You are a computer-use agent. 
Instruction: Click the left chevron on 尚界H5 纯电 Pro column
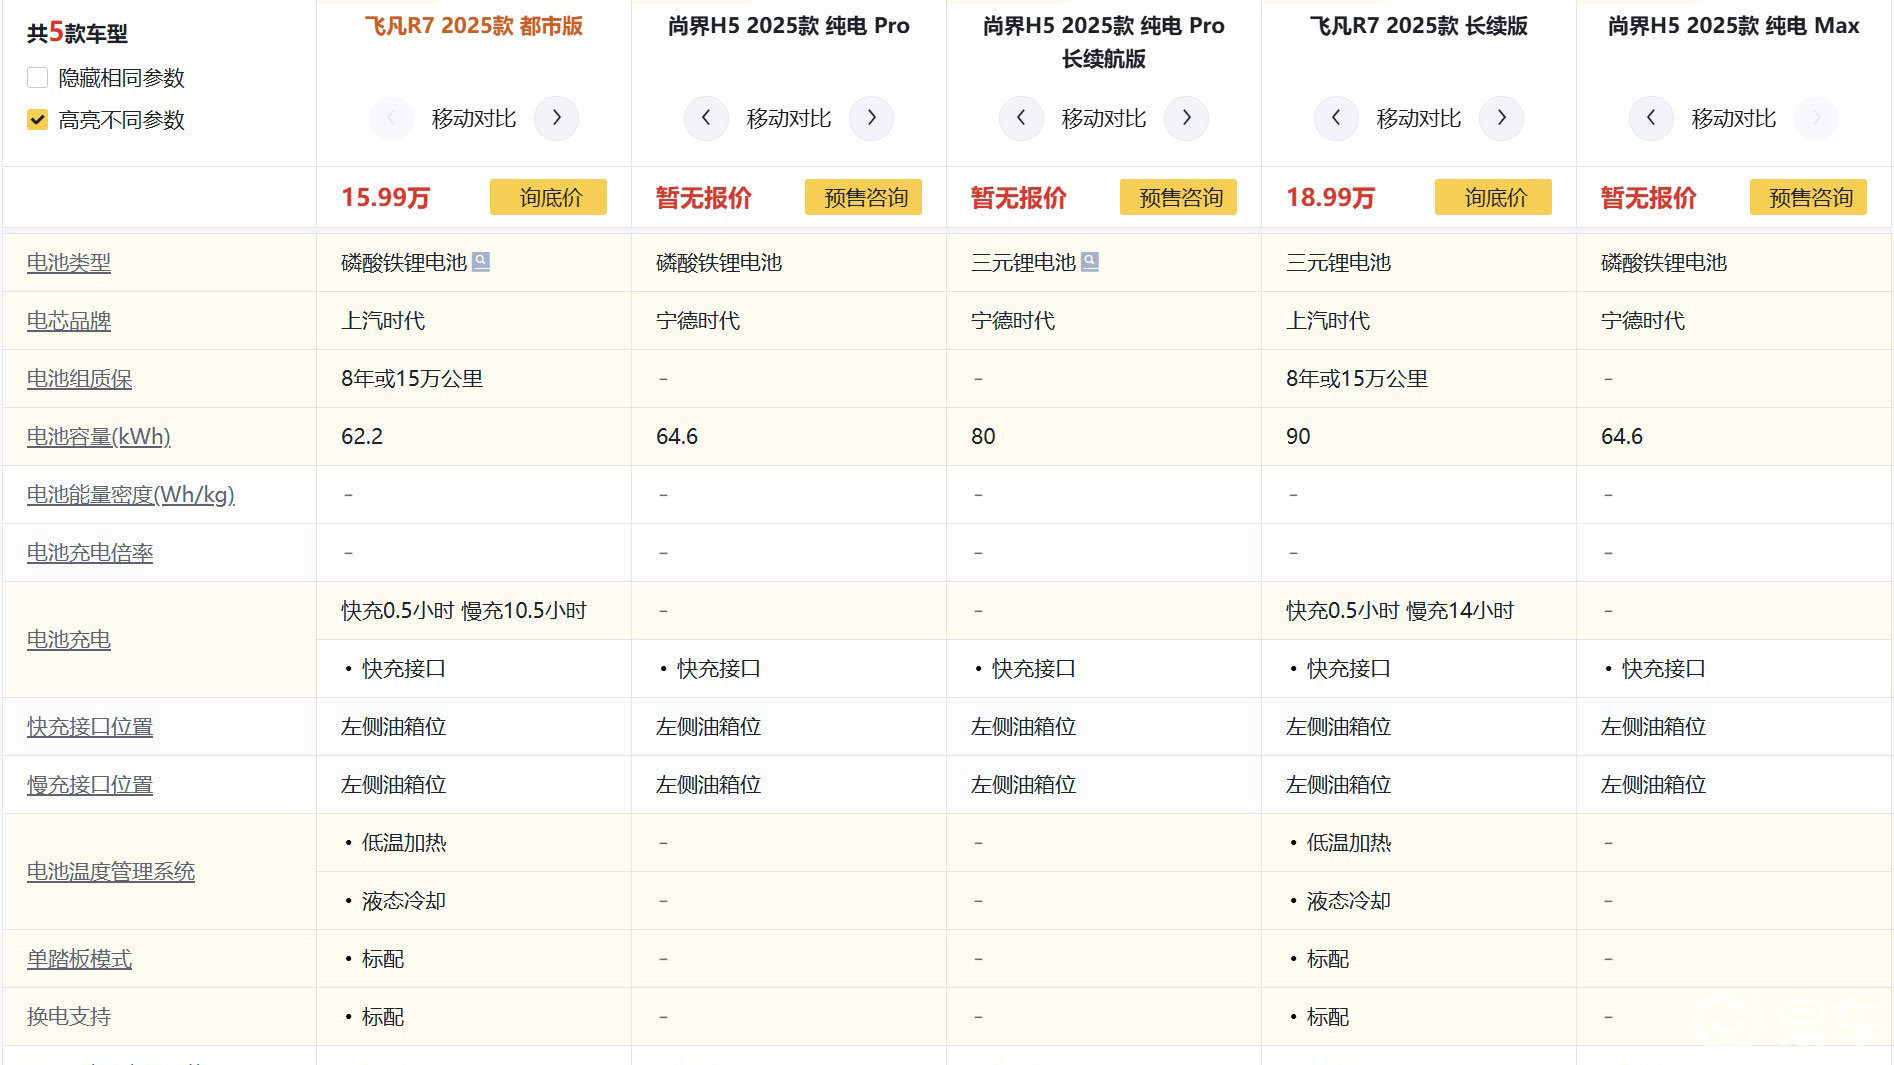click(x=706, y=118)
